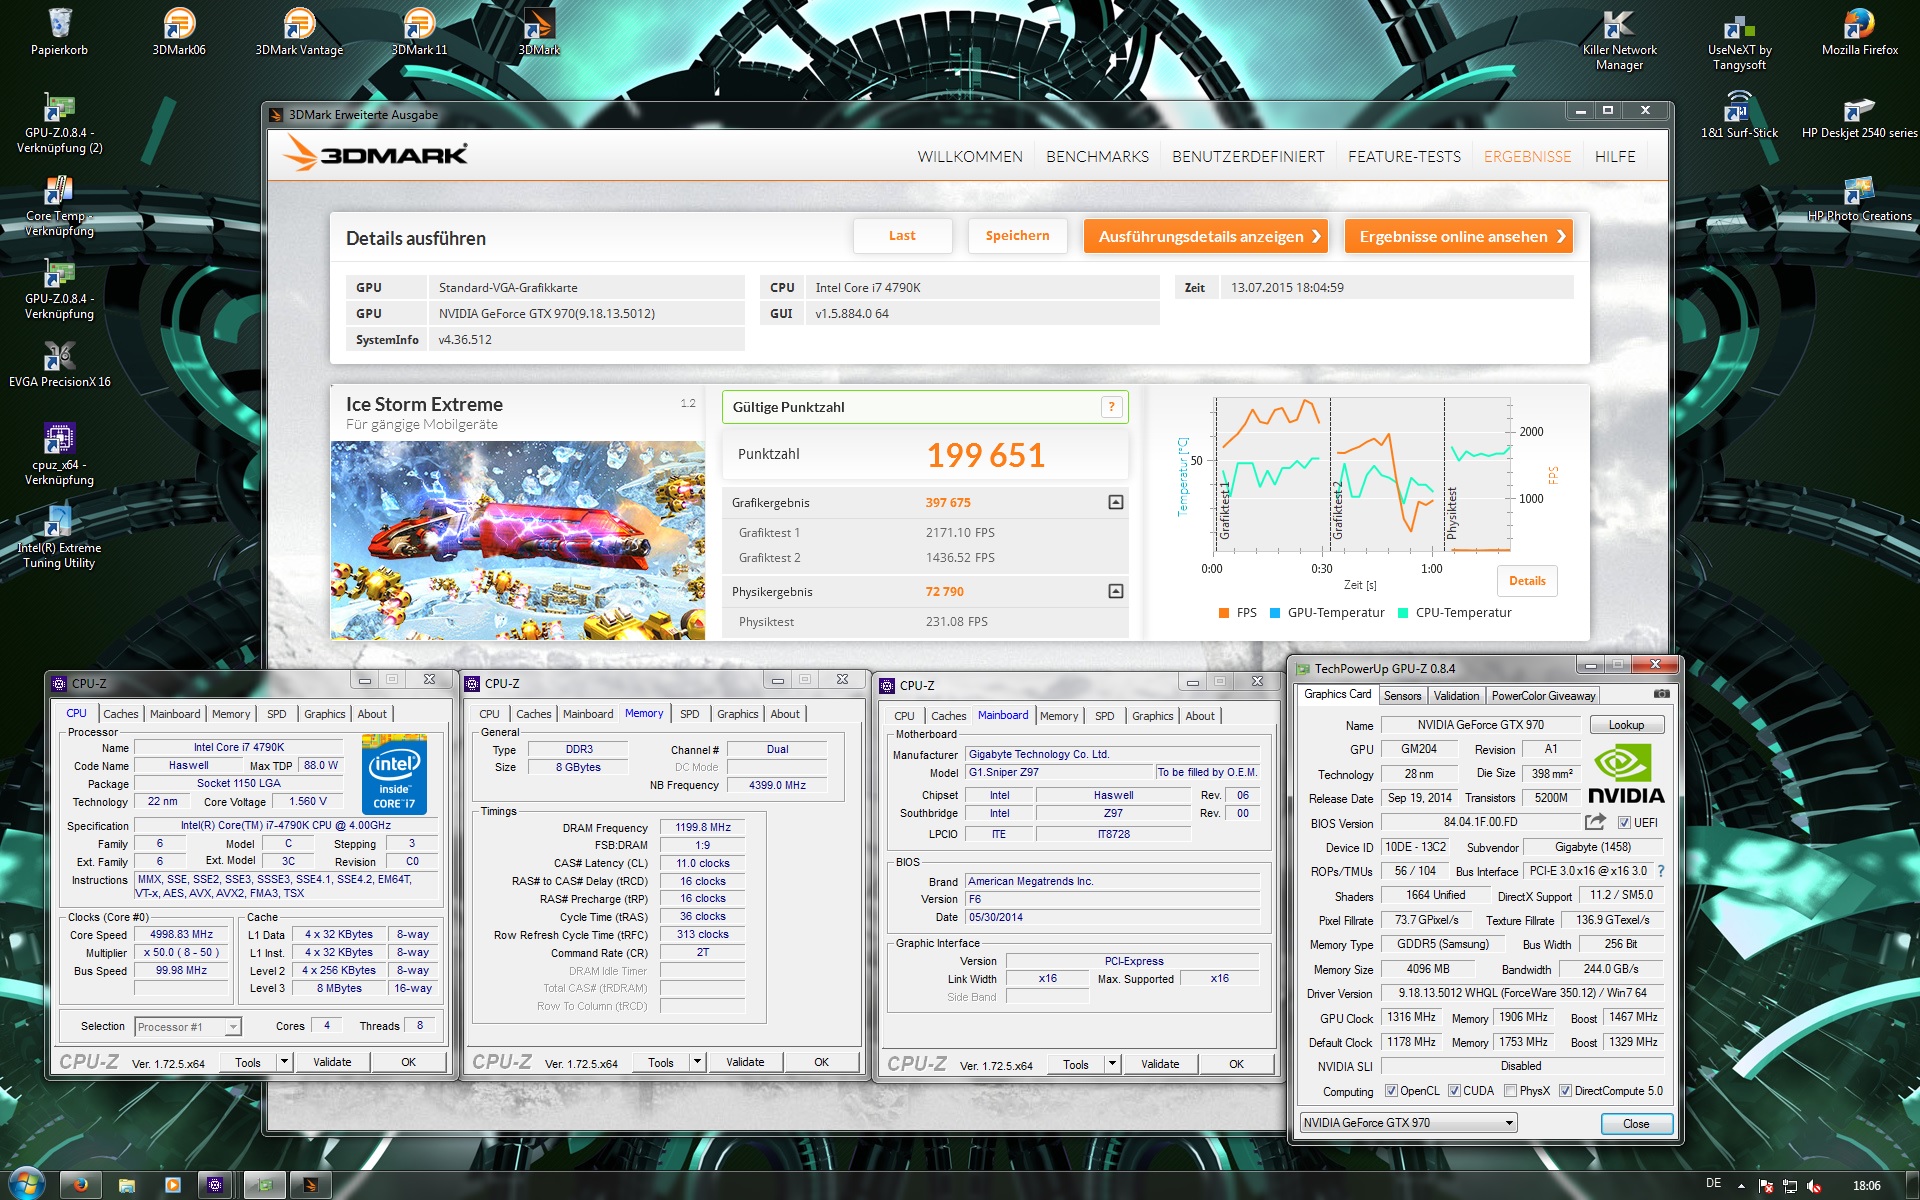Click the help question mark beside Gültige Punktzahl
1920x1200 pixels.
(1111, 406)
